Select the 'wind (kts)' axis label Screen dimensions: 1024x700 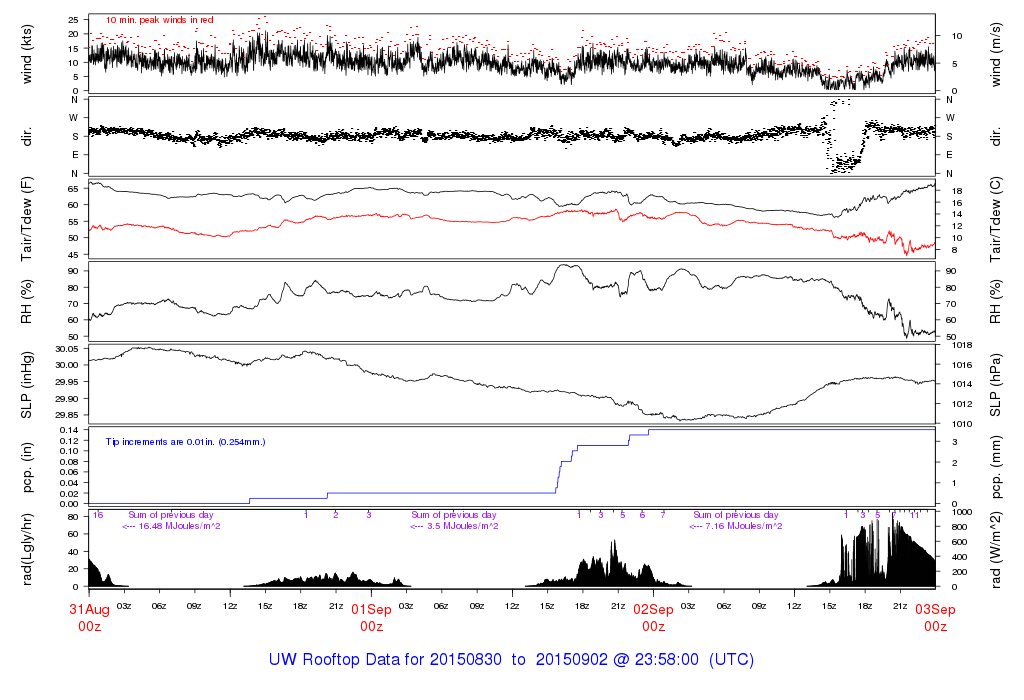coord(27,54)
